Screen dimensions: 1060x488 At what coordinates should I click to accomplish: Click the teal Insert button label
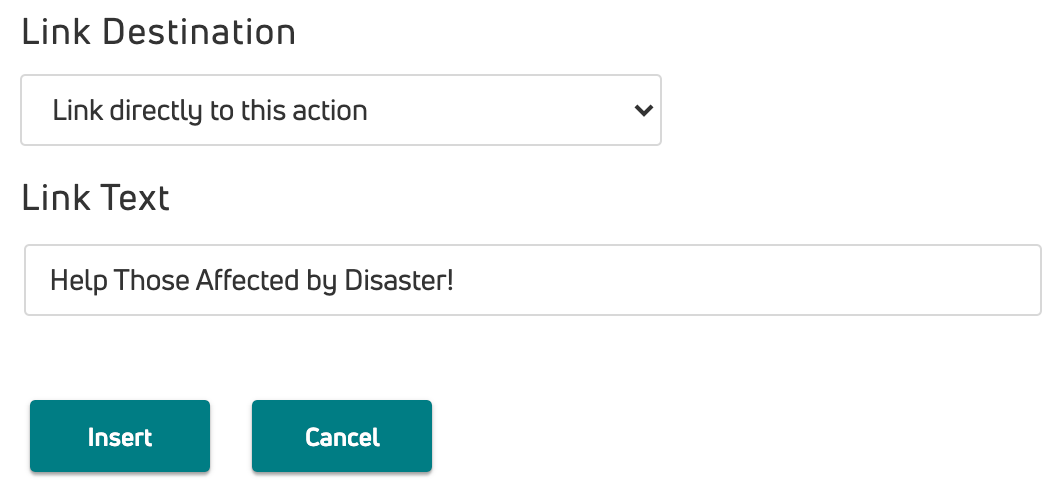(120, 437)
